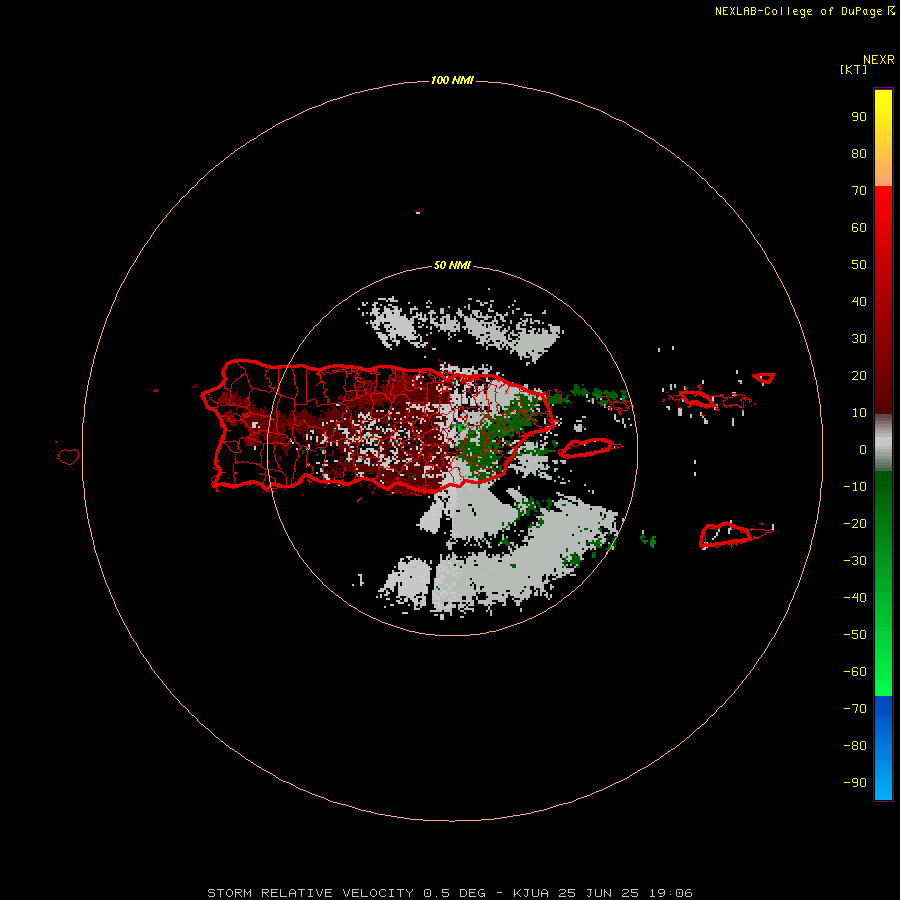
Task: Select the -30 value on the velocity scale
Action: (x=855, y=561)
